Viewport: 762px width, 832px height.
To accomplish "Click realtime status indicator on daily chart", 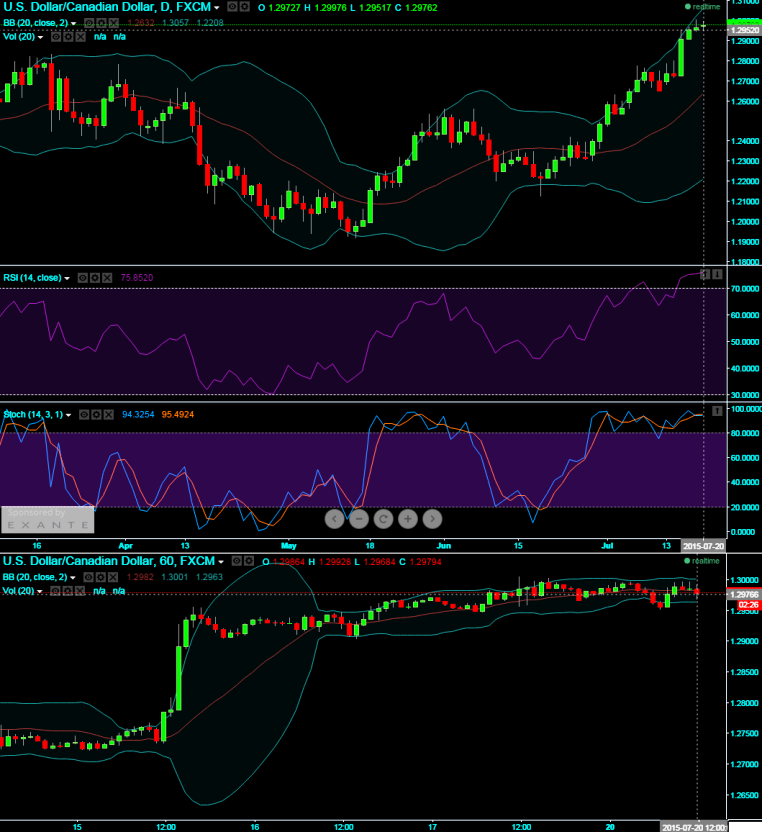I will coord(703,7).
